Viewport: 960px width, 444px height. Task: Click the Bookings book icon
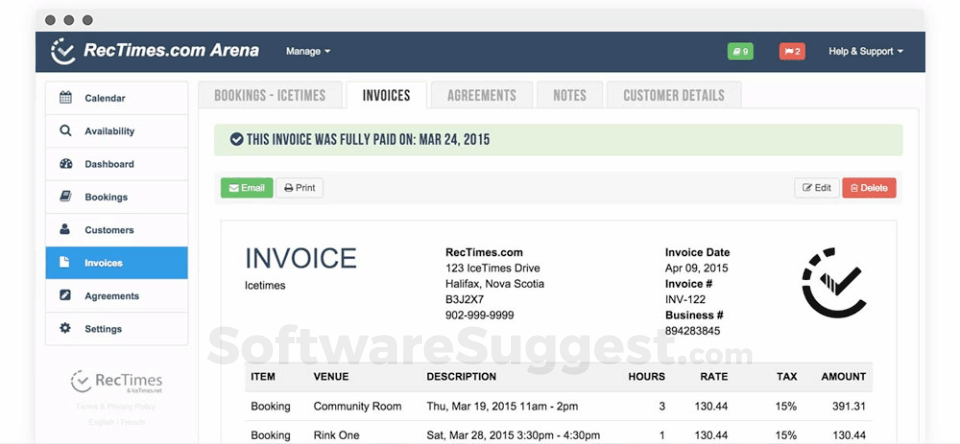point(66,197)
